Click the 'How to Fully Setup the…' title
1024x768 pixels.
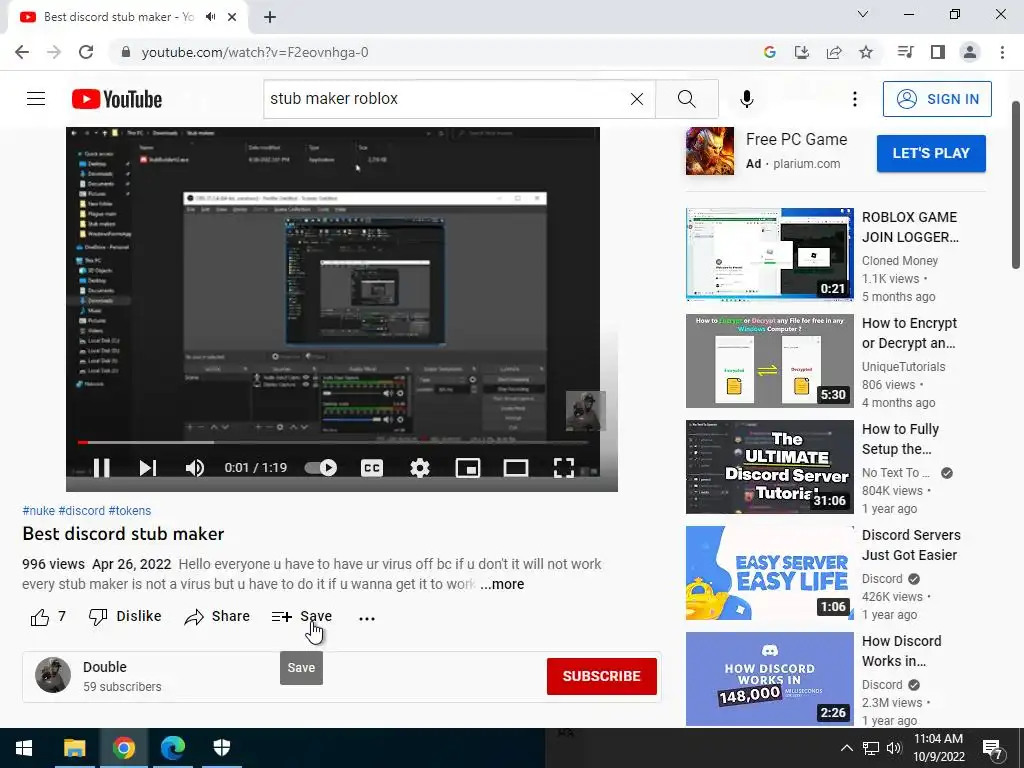901,439
